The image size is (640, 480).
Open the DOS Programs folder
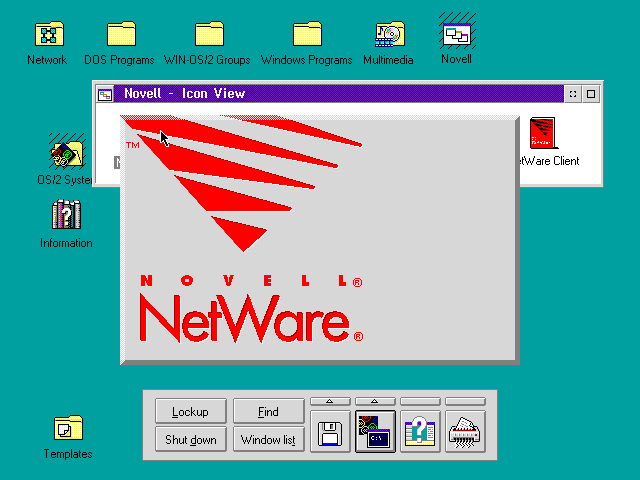(121, 34)
